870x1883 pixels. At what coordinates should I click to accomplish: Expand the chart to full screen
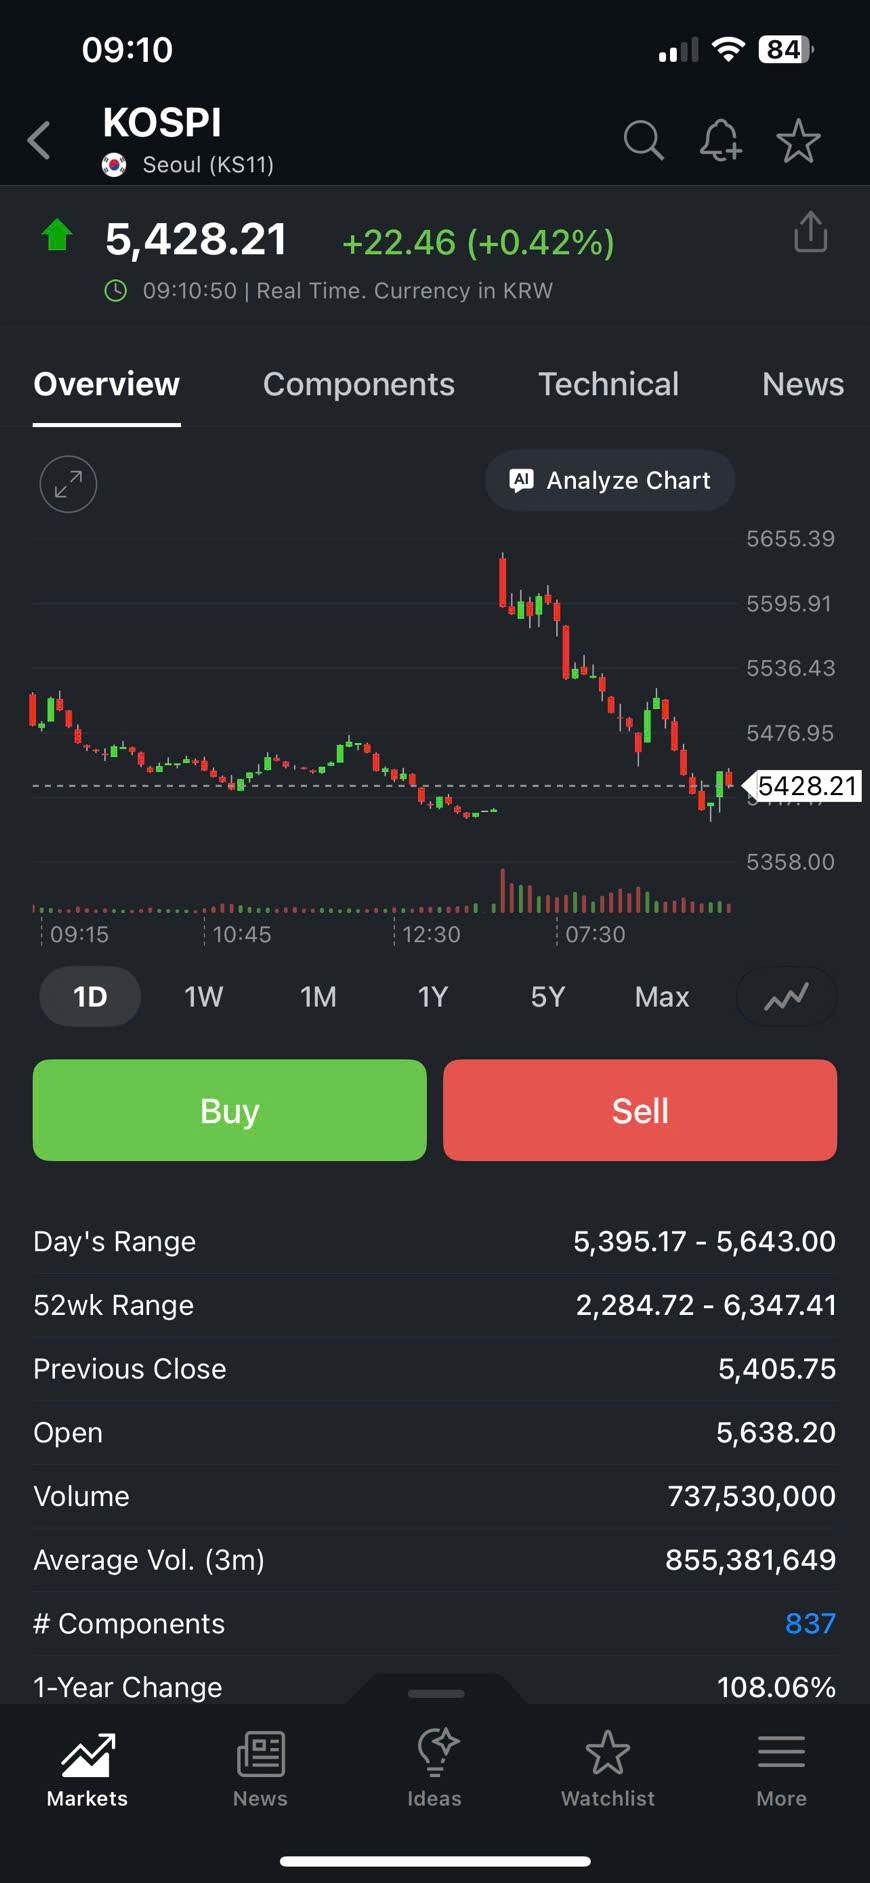pyautogui.click(x=68, y=485)
